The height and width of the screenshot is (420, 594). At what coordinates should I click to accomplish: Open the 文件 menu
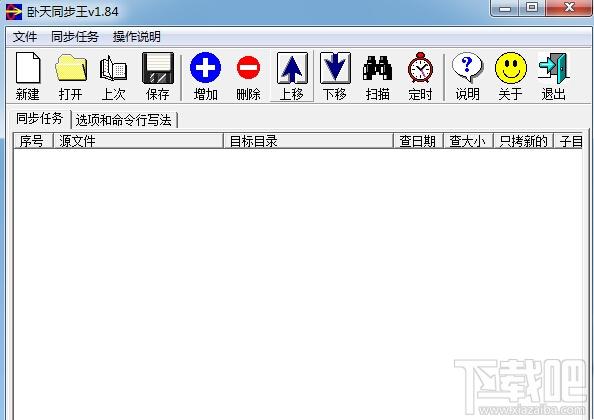coord(25,37)
